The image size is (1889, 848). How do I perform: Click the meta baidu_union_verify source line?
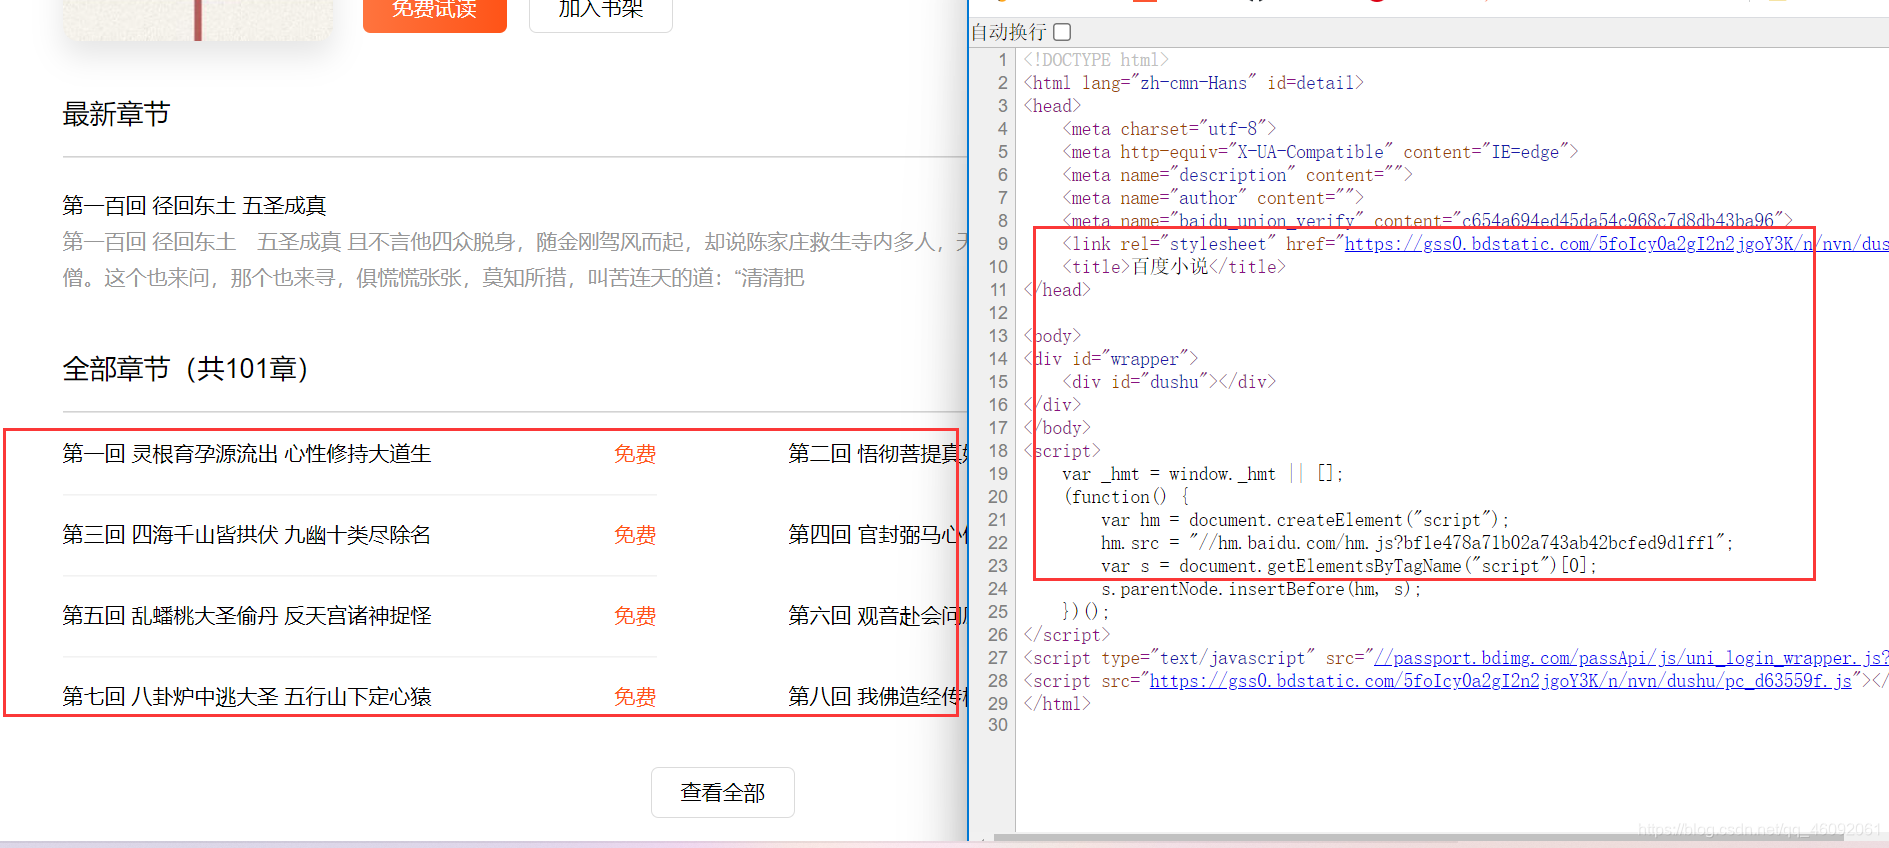pyautogui.click(x=1427, y=221)
